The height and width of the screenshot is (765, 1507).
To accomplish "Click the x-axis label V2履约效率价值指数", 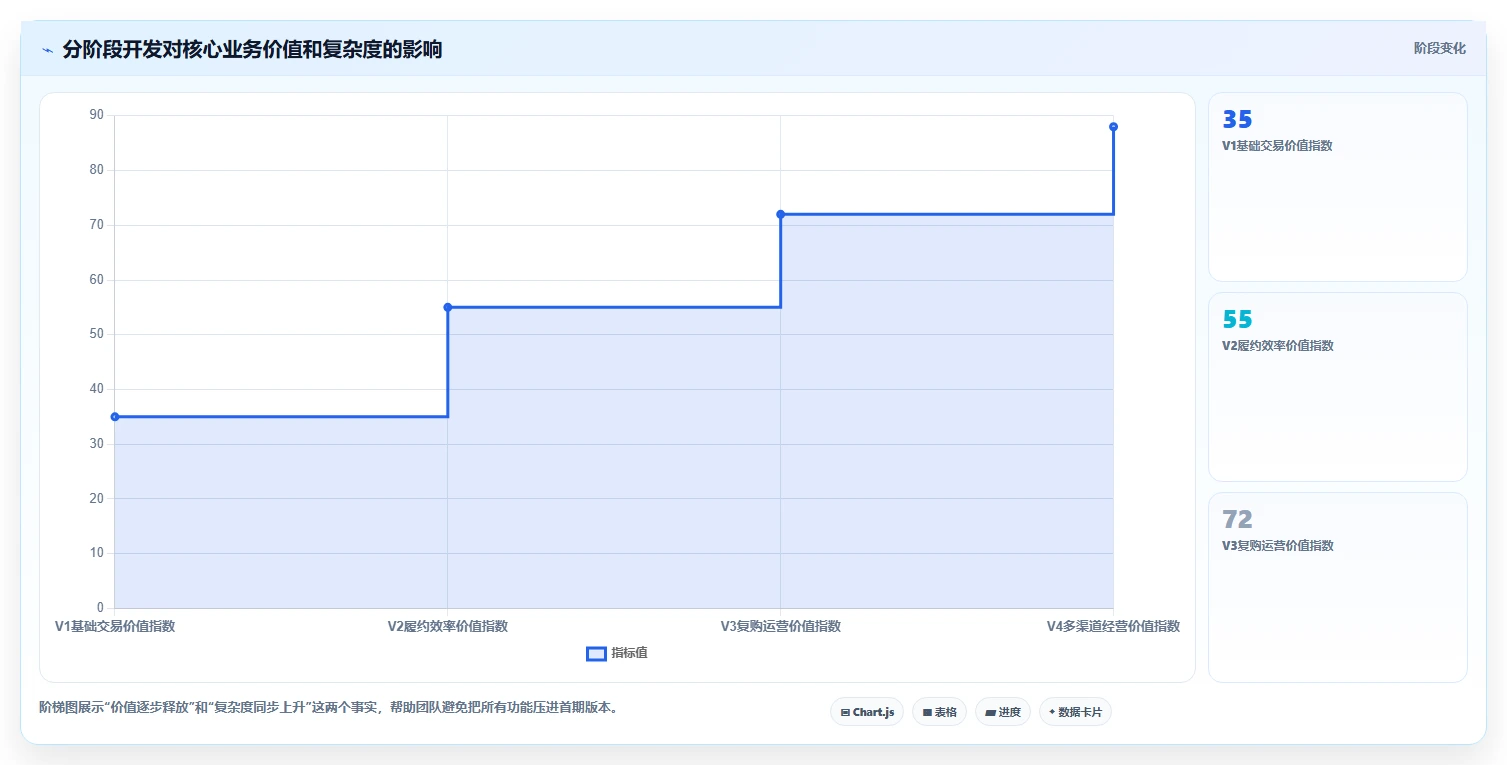I will pyautogui.click(x=448, y=626).
